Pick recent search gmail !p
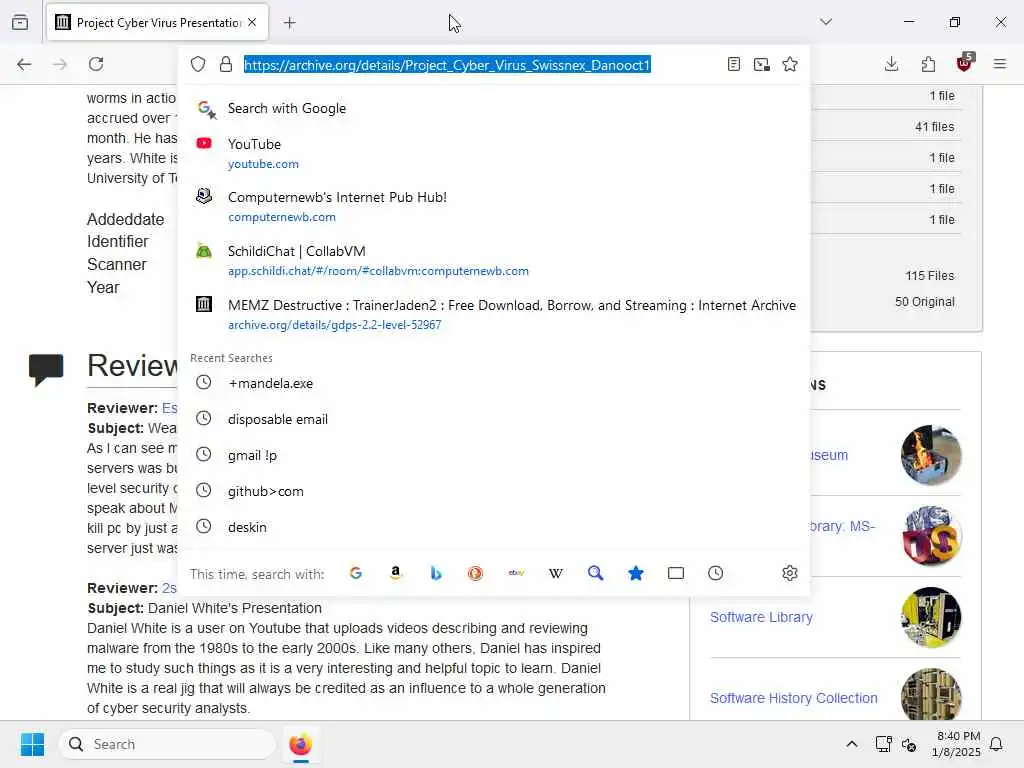 494,455
